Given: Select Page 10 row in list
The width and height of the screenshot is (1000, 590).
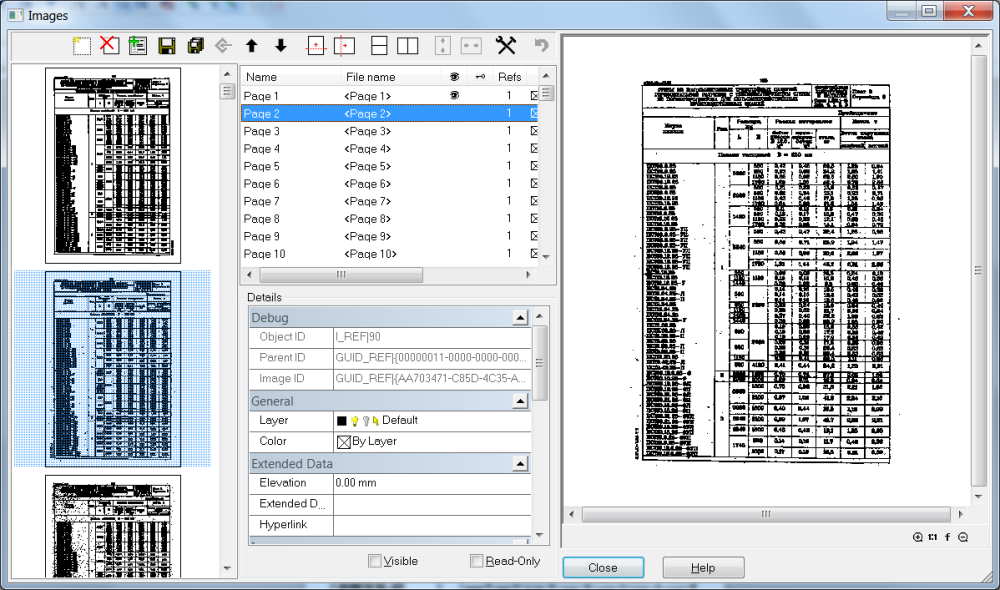Looking at the screenshot, I should (x=389, y=254).
